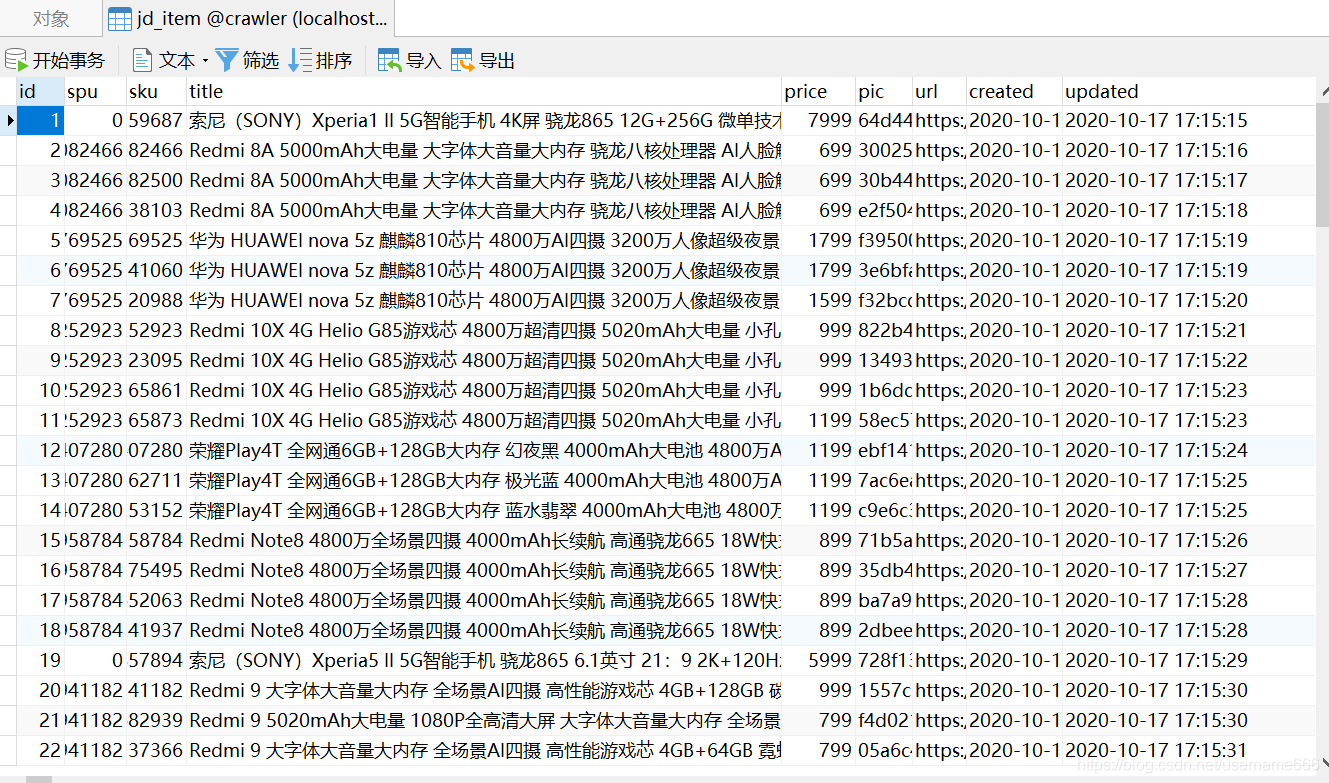Select the pic cell starting with 71b5a

[884, 541]
